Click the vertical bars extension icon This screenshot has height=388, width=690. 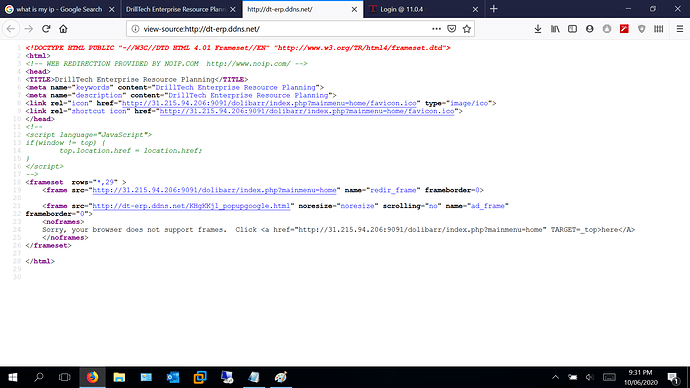pyautogui.click(x=659, y=29)
